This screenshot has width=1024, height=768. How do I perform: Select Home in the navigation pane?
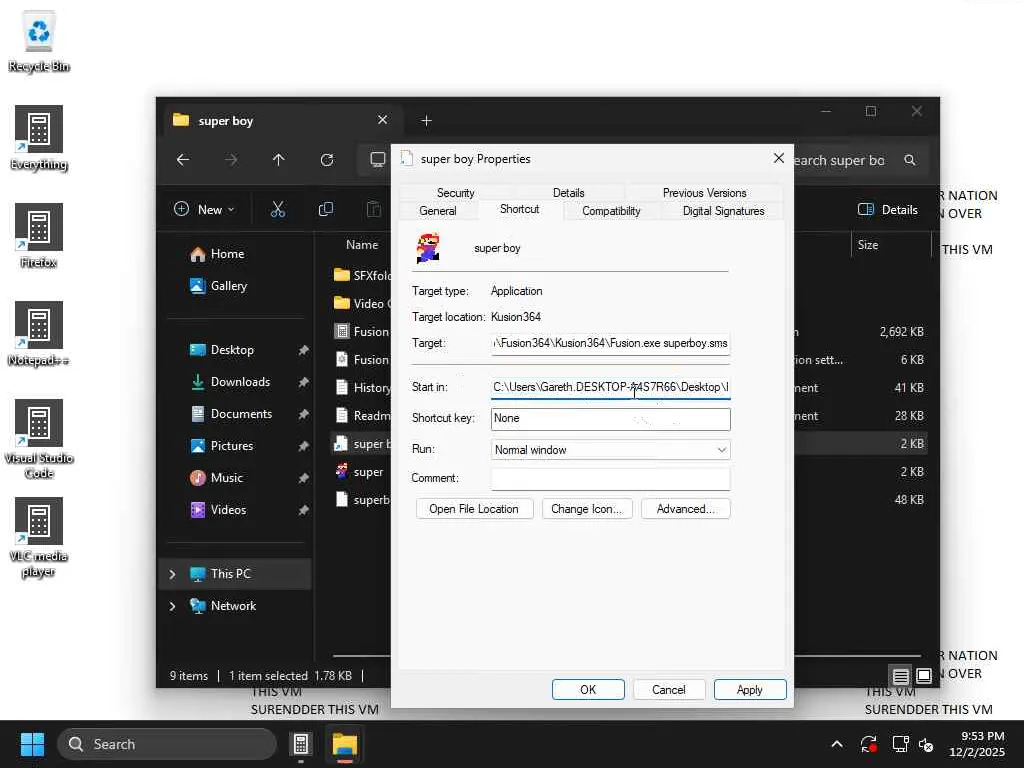(227, 254)
